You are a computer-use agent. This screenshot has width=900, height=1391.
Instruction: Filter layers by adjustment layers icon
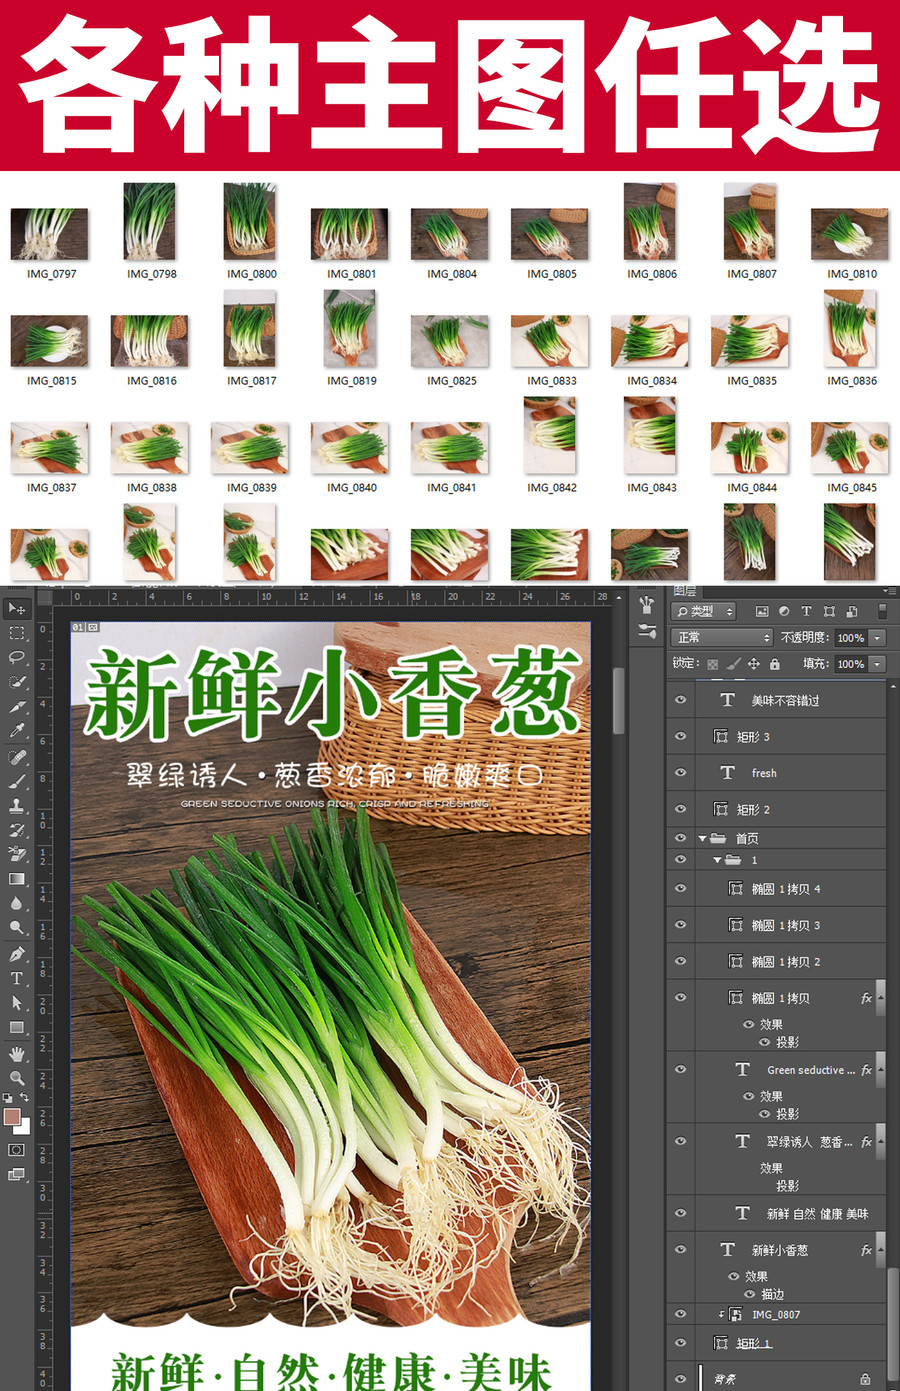tap(784, 611)
